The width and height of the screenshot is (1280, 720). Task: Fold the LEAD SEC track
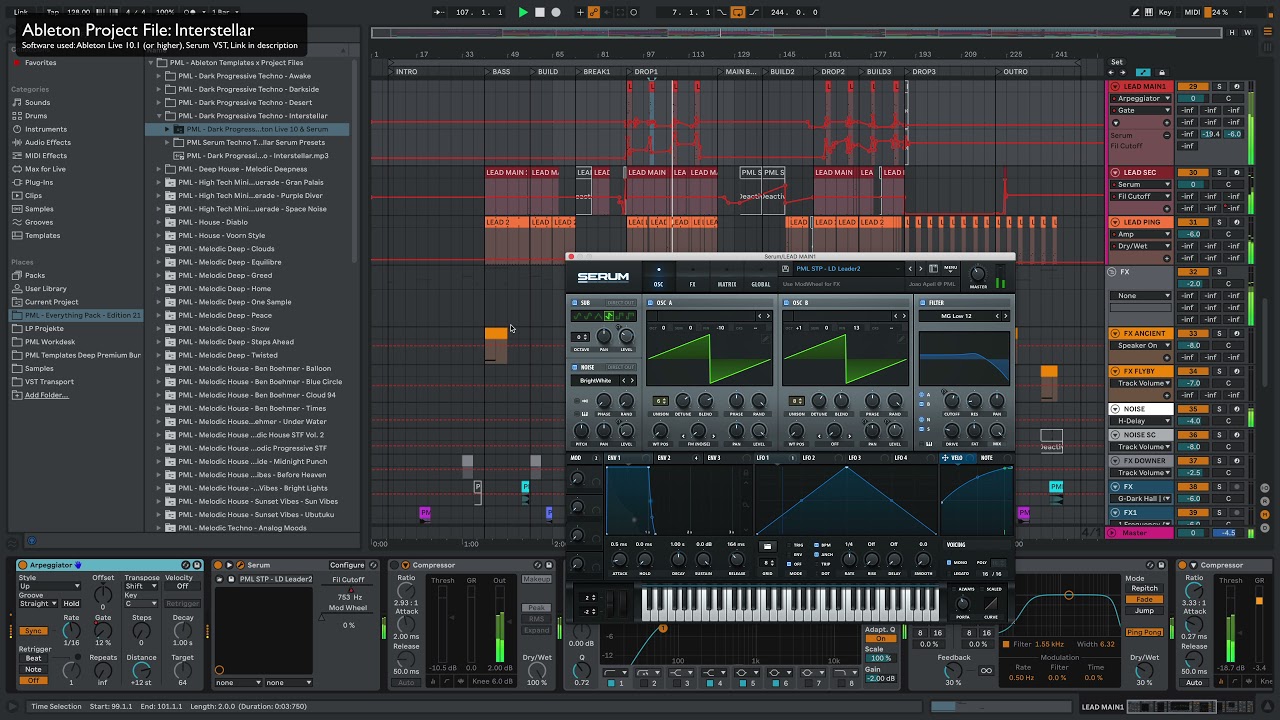(1115, 172)
